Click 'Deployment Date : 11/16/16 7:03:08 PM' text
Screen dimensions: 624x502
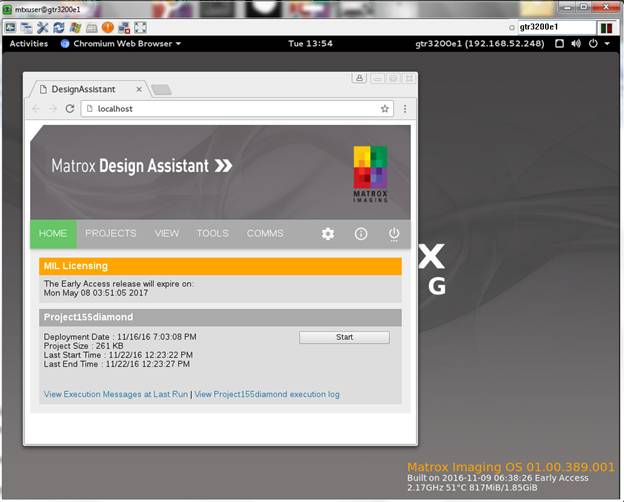120,337
